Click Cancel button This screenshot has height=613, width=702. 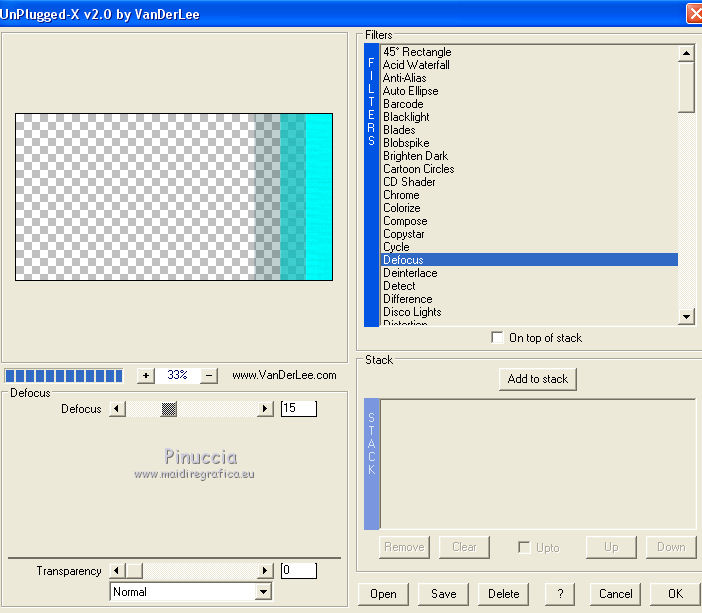pyautogui.click(x=616, y=594)
